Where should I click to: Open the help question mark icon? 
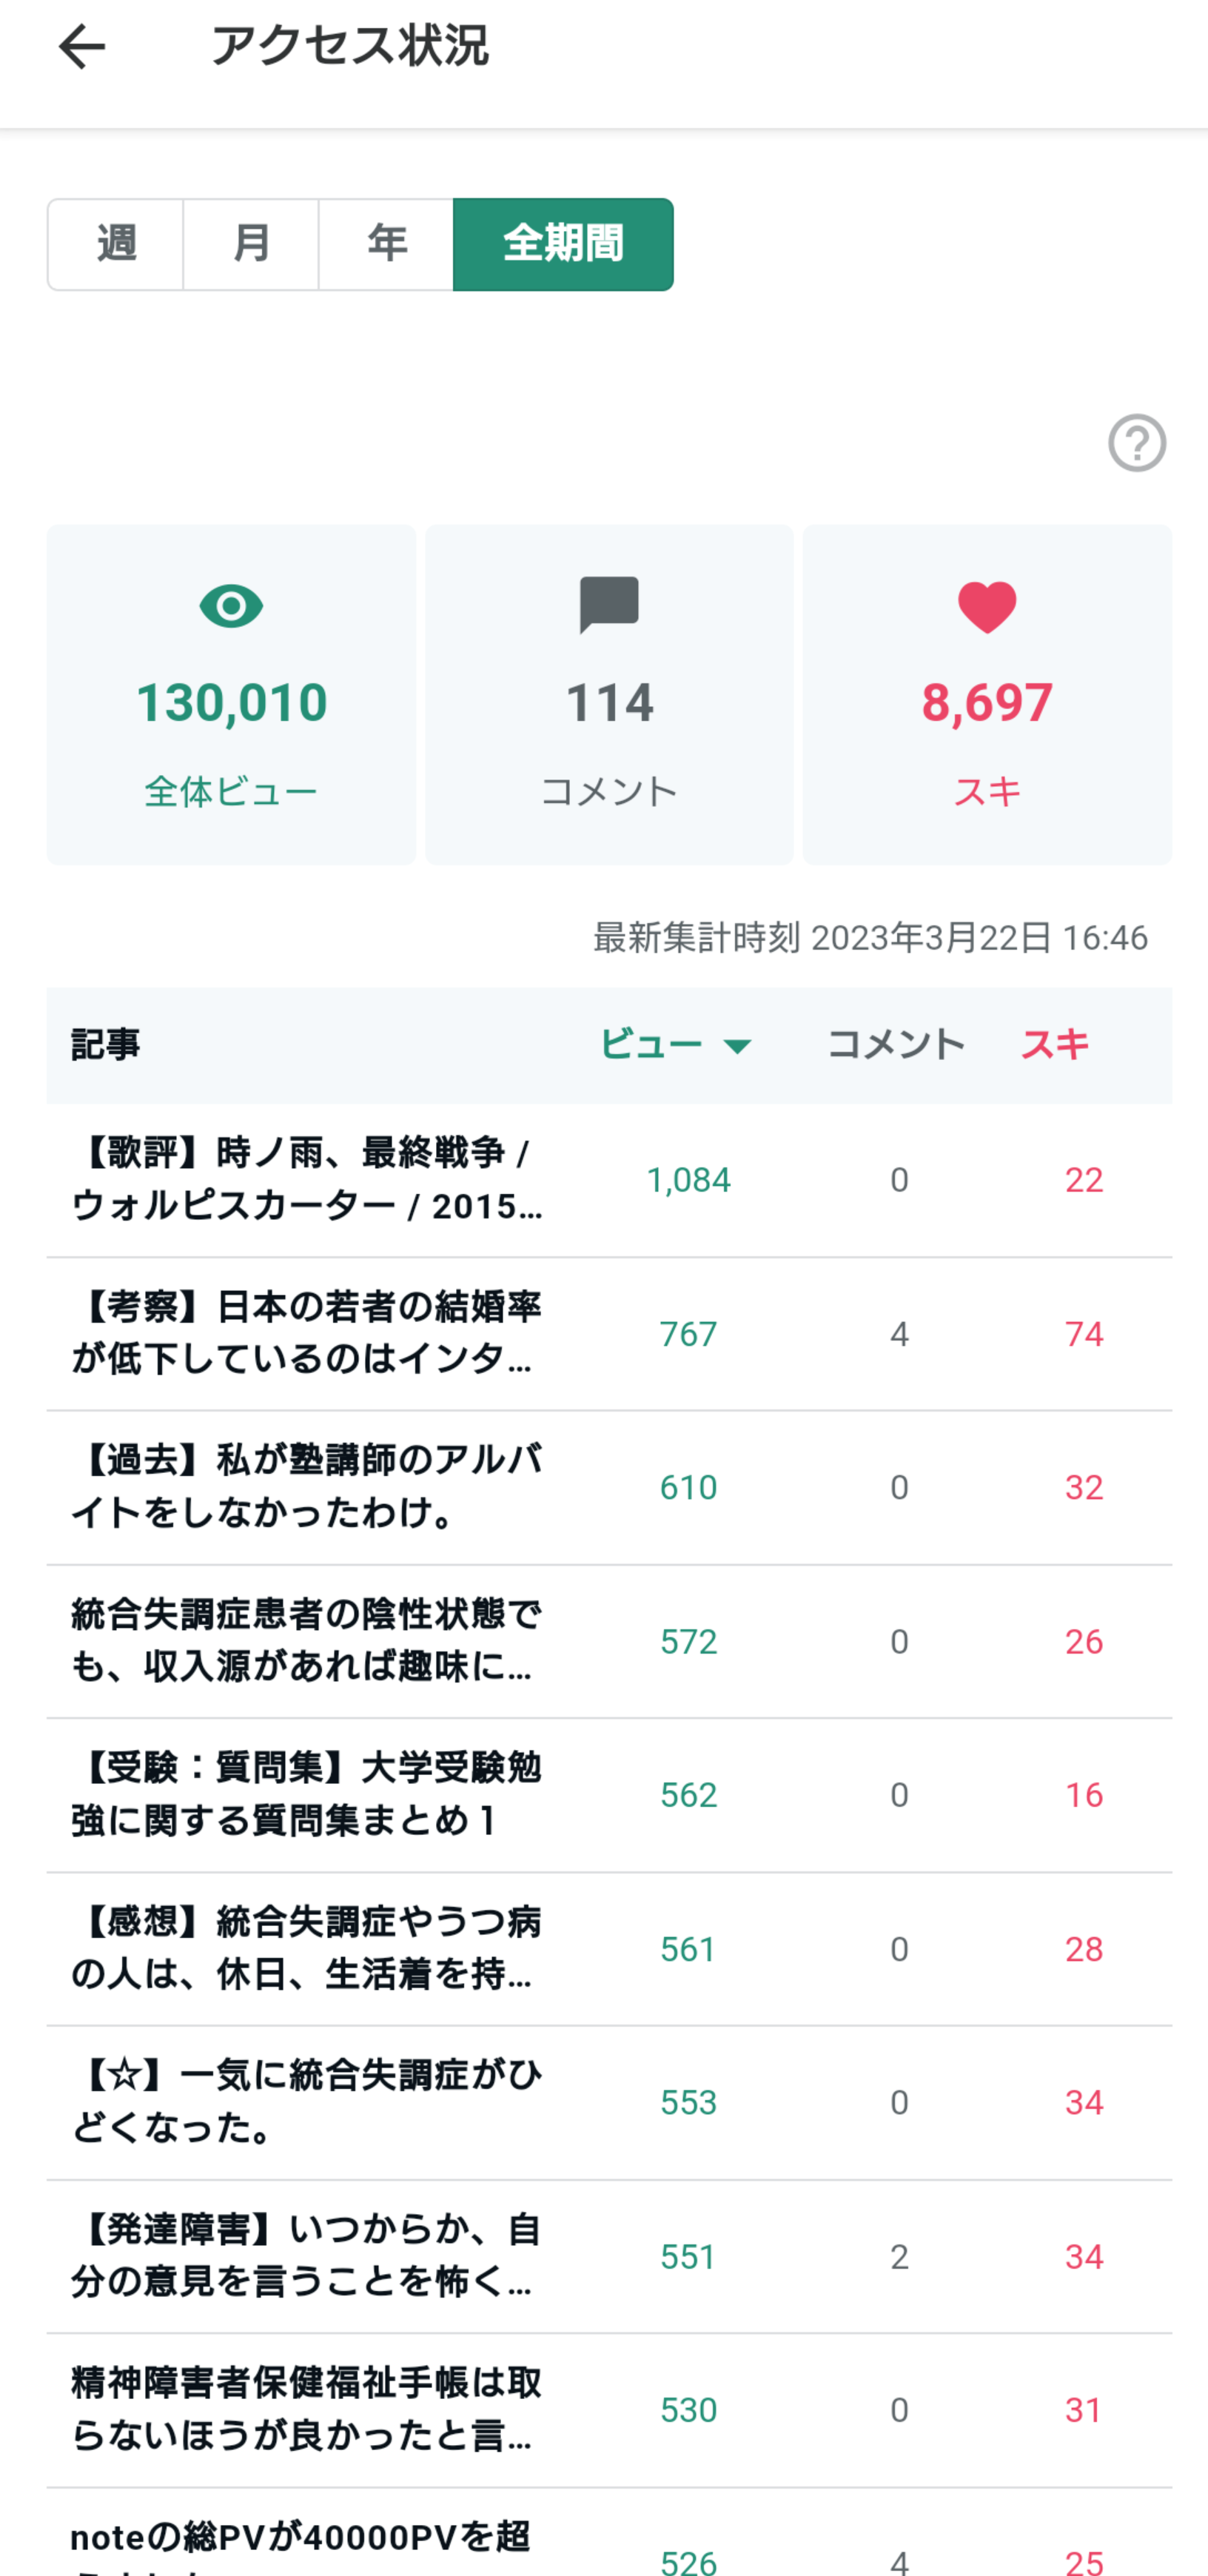[1136, 442]
